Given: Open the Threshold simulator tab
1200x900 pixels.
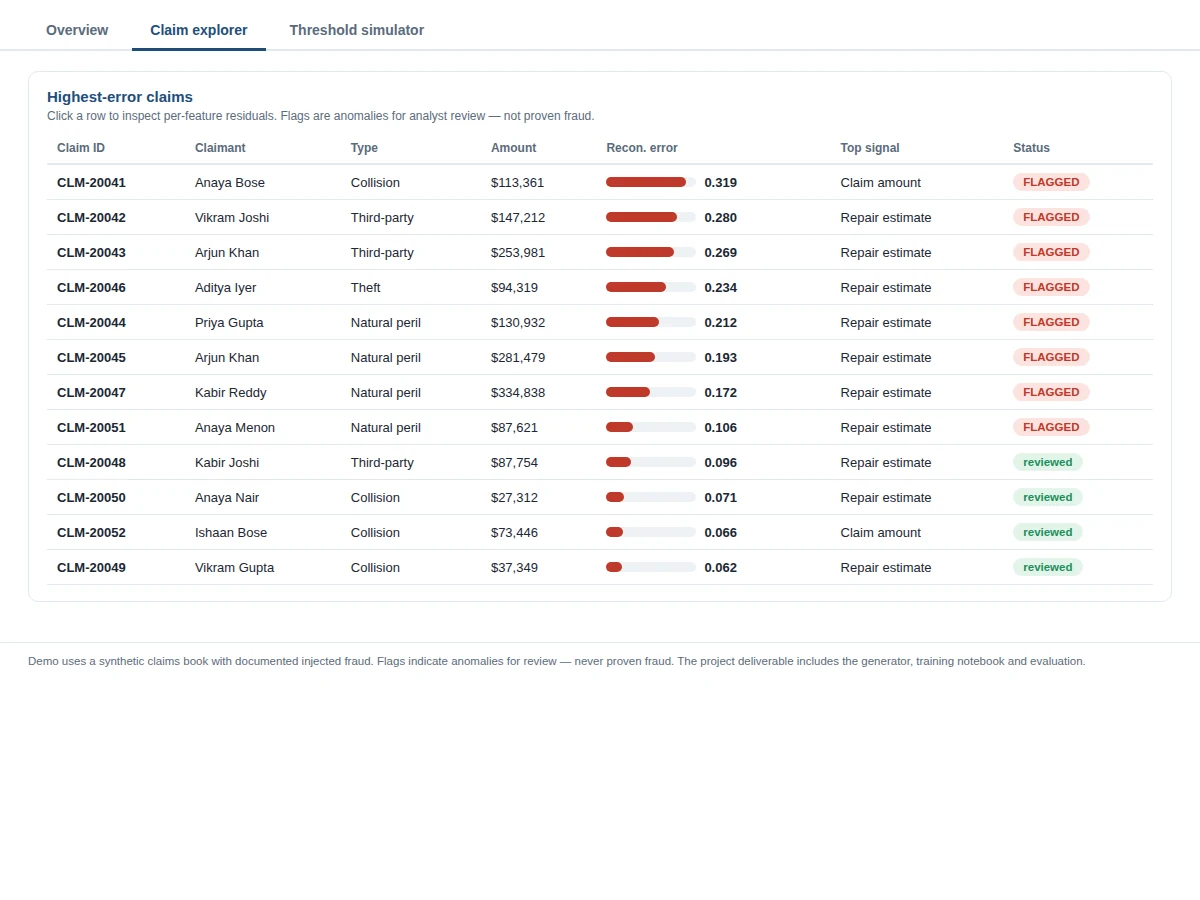Looking at the screenshot, I should pyautogui.click(x=357, y=30).
